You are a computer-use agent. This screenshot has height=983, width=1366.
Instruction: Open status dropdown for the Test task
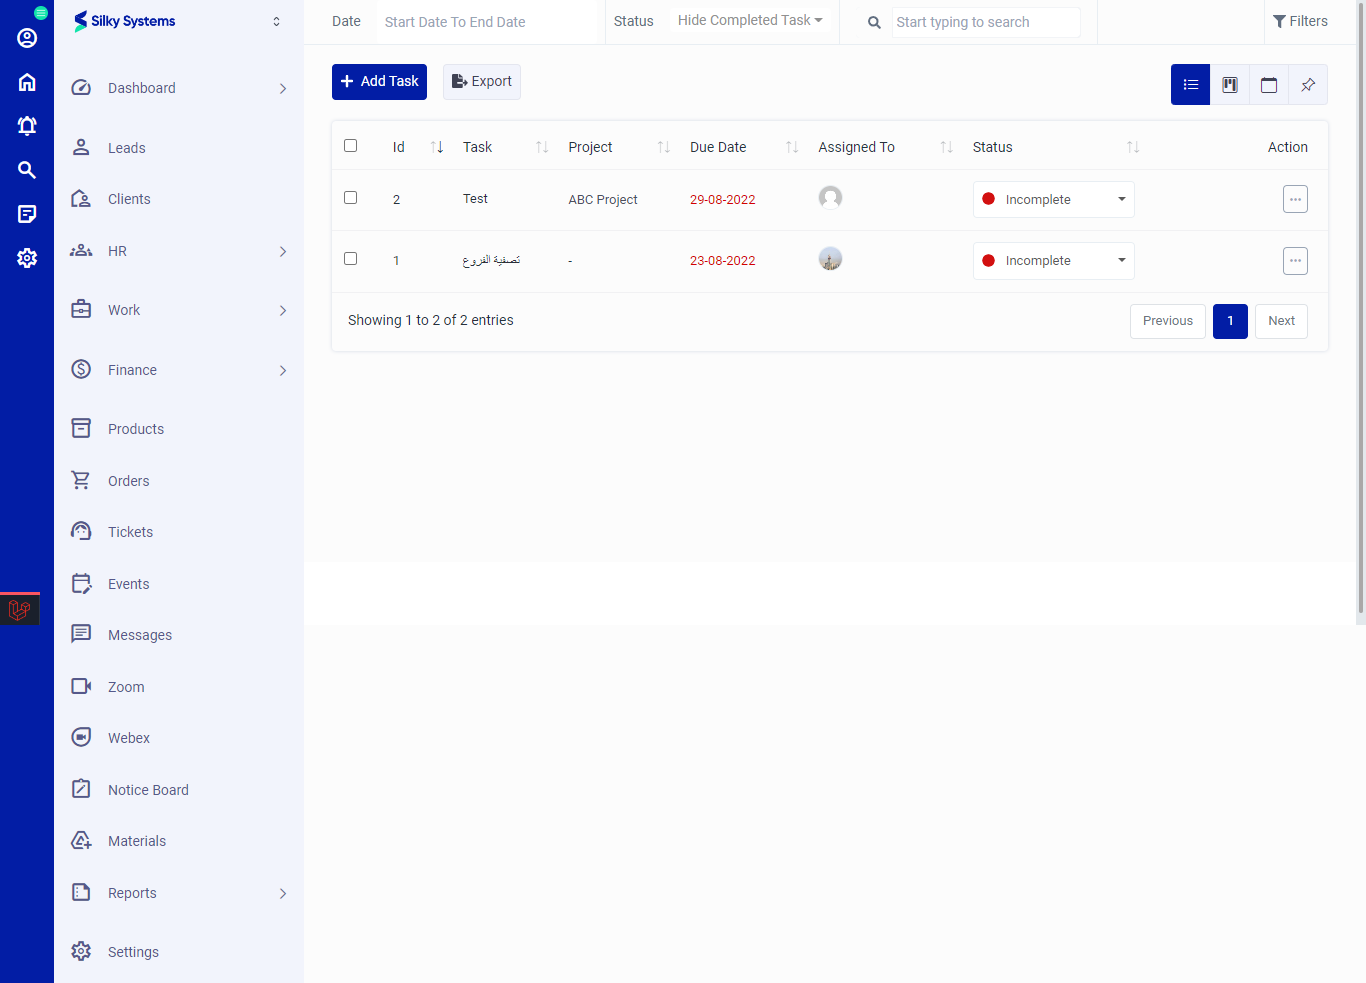coord(1053,199)
